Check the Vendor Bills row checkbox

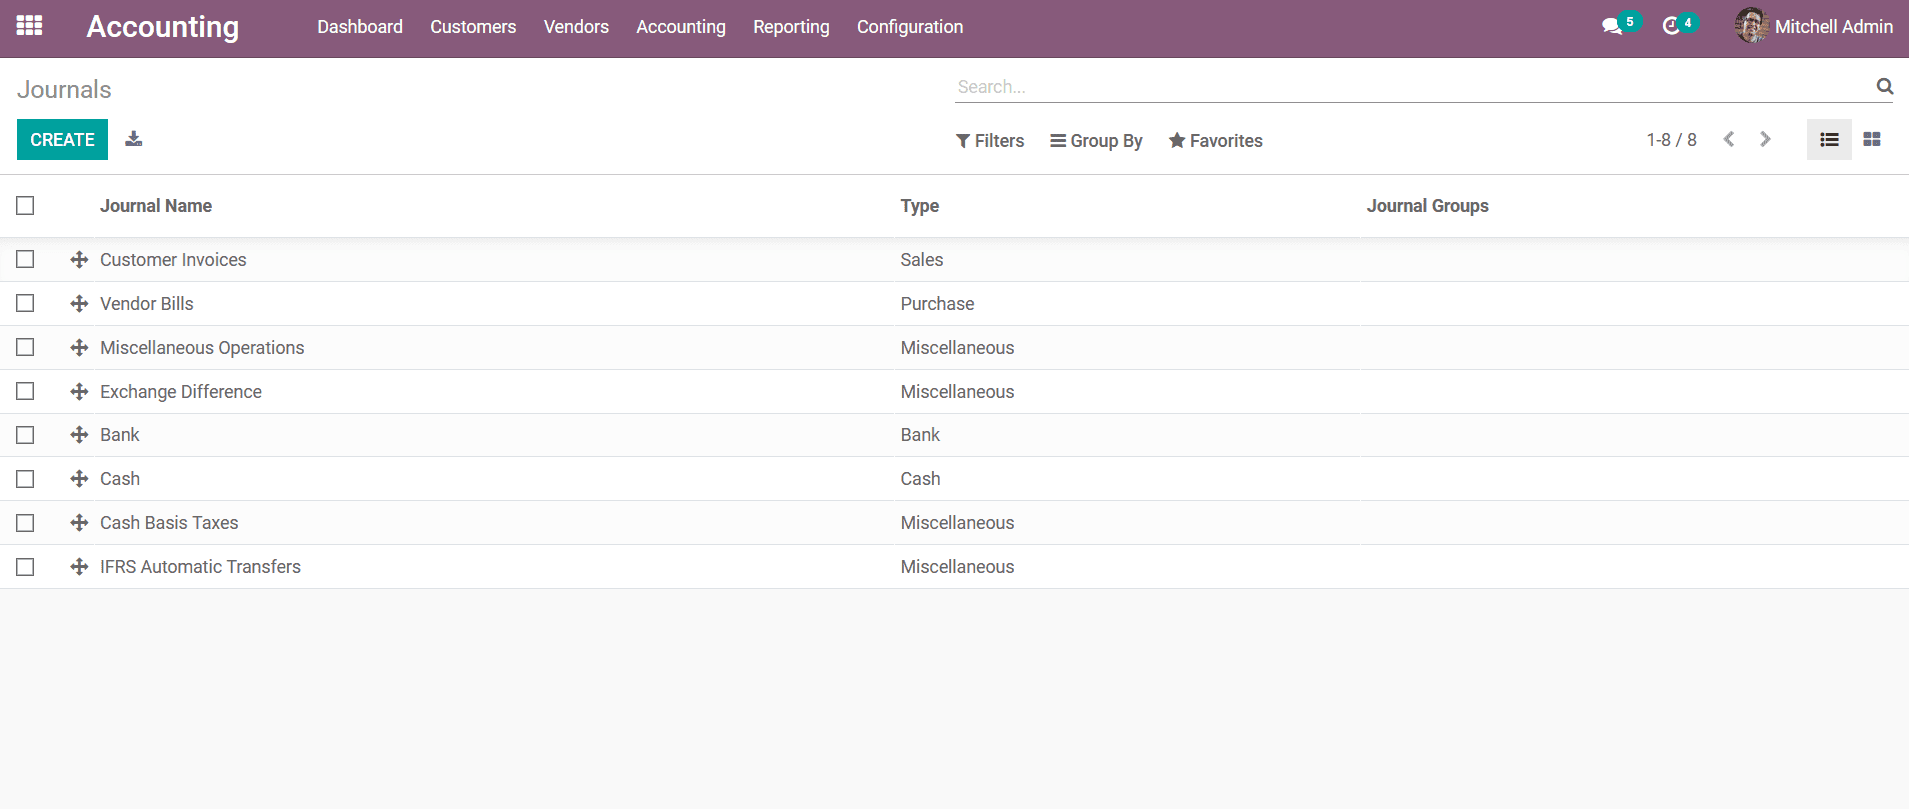tap(25, 304)
